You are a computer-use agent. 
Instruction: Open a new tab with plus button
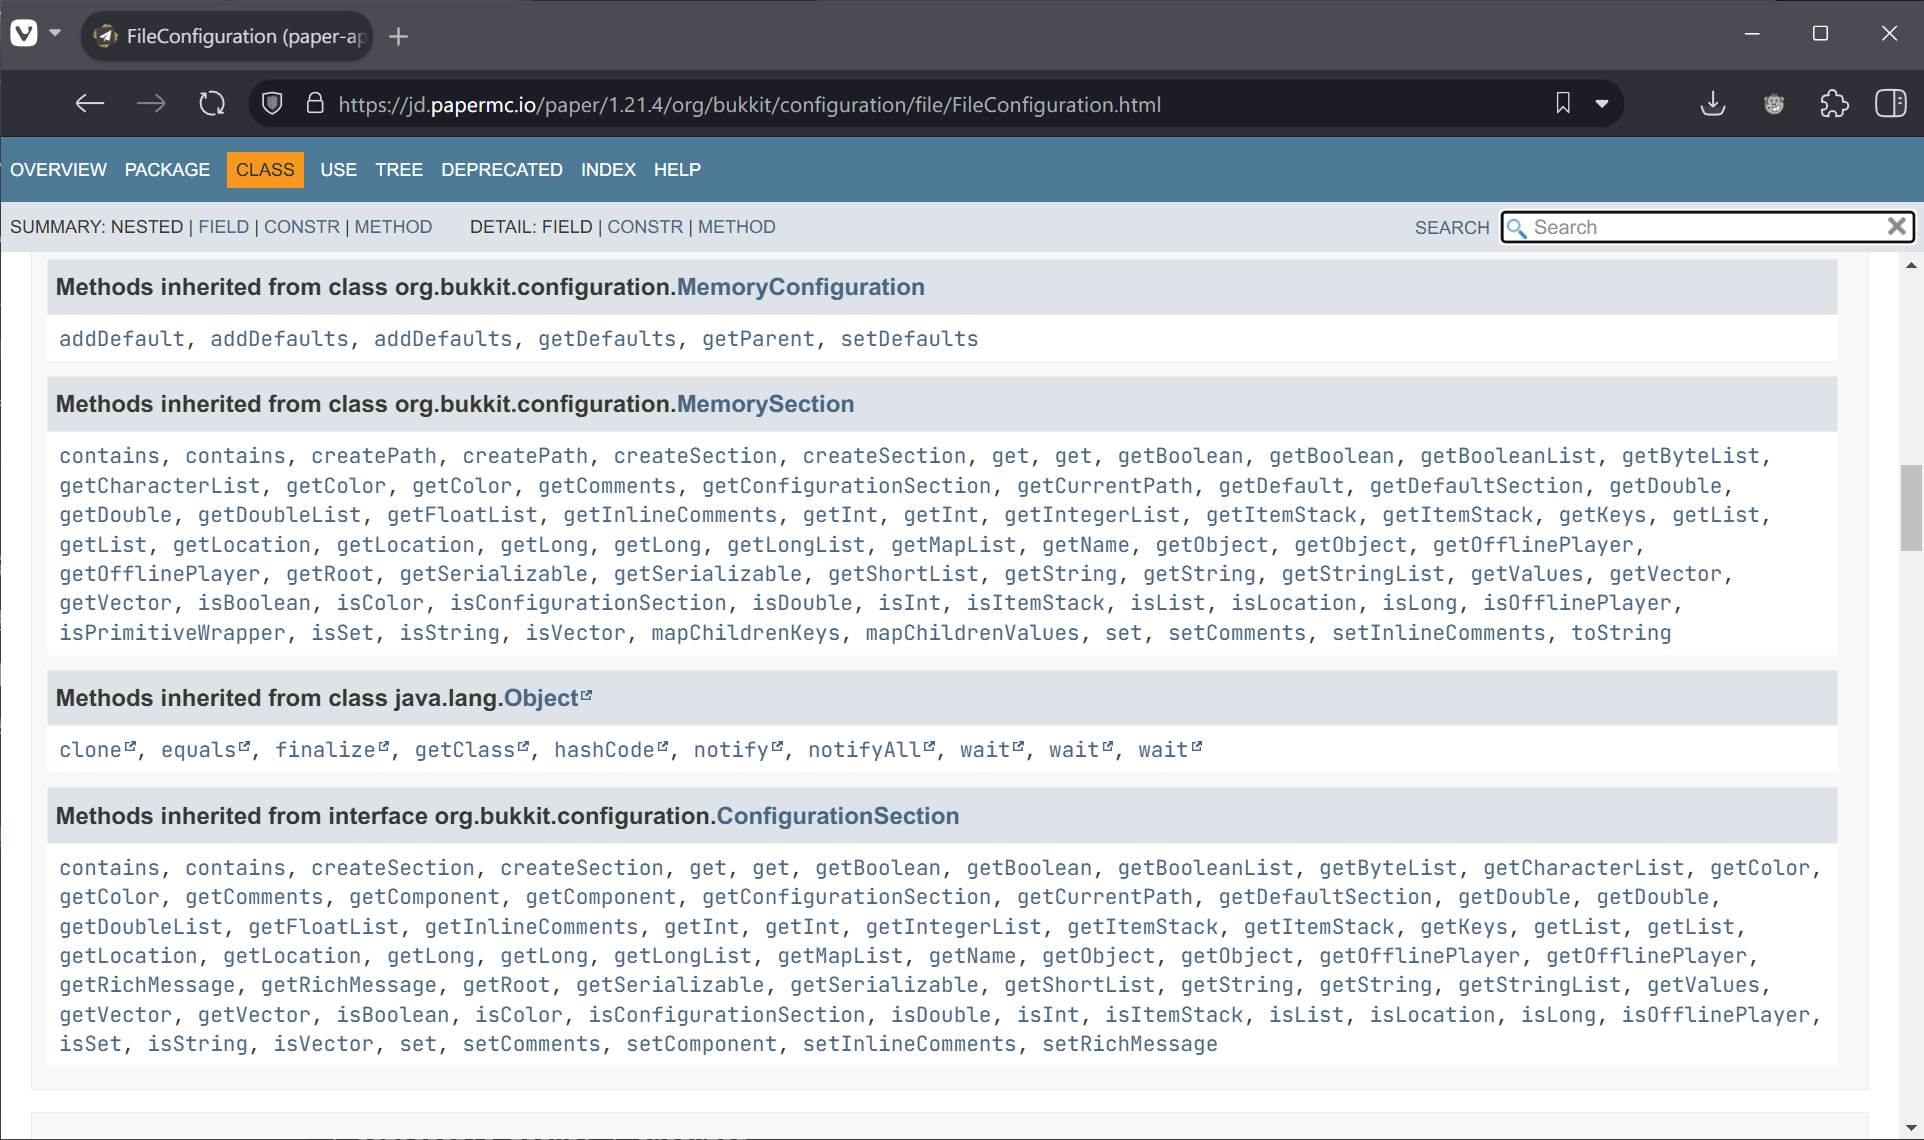click(x=399, y=37)
